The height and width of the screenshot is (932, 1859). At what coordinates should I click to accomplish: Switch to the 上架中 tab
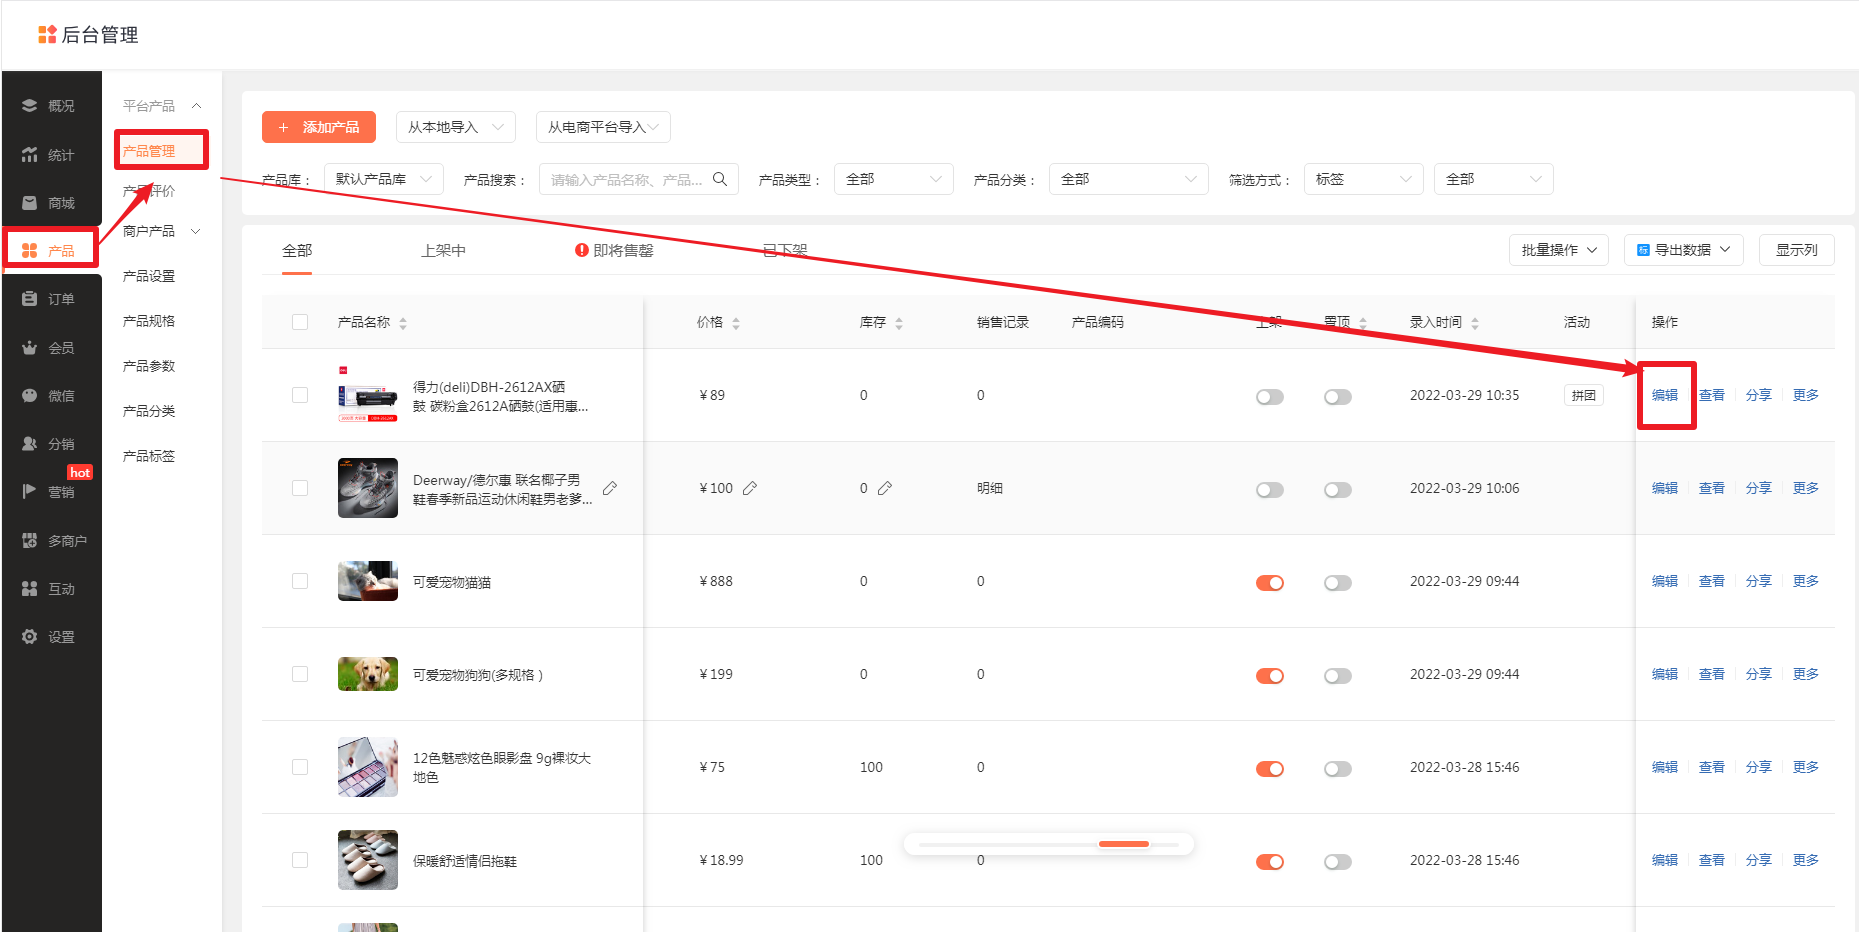(x=444, y=250)
